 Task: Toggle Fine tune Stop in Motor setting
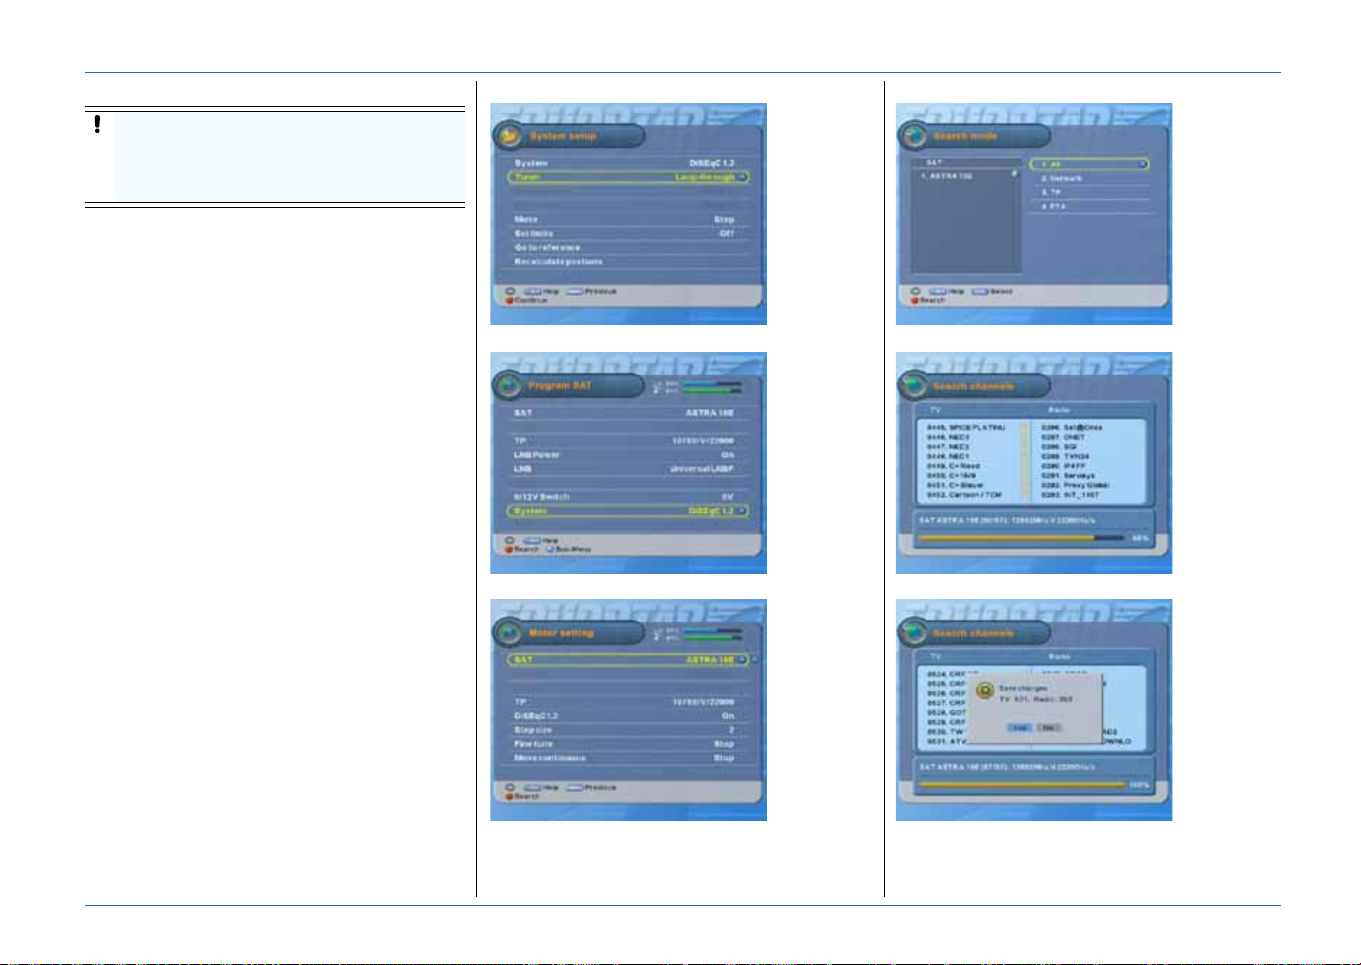725,743
